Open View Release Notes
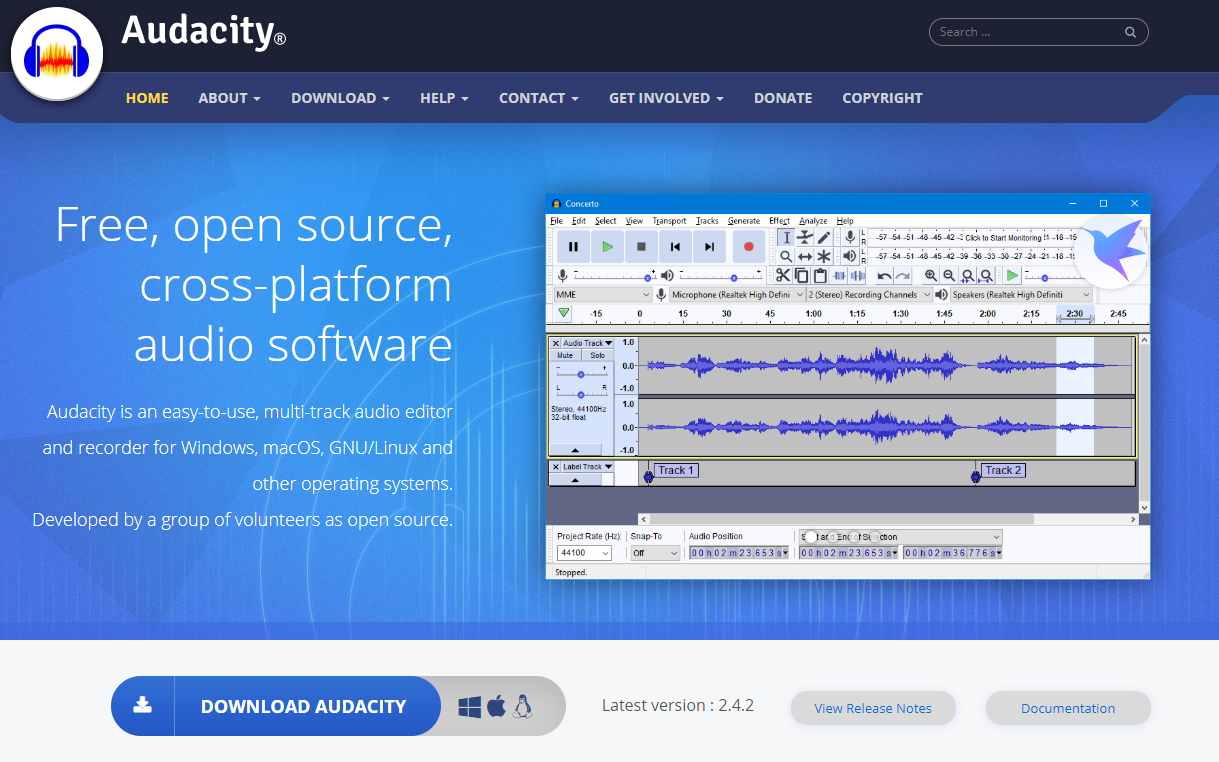The height and width of the screenshot is (762, 1219). coord(873,708)
